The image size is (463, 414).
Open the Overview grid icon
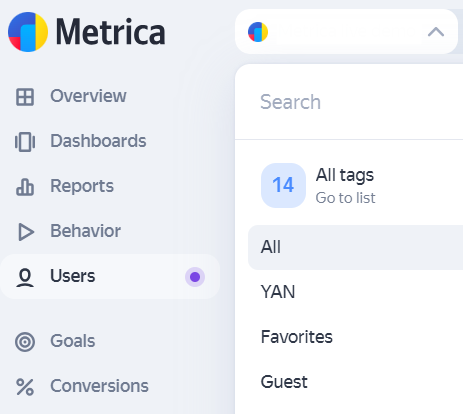[x=25, y=97]
